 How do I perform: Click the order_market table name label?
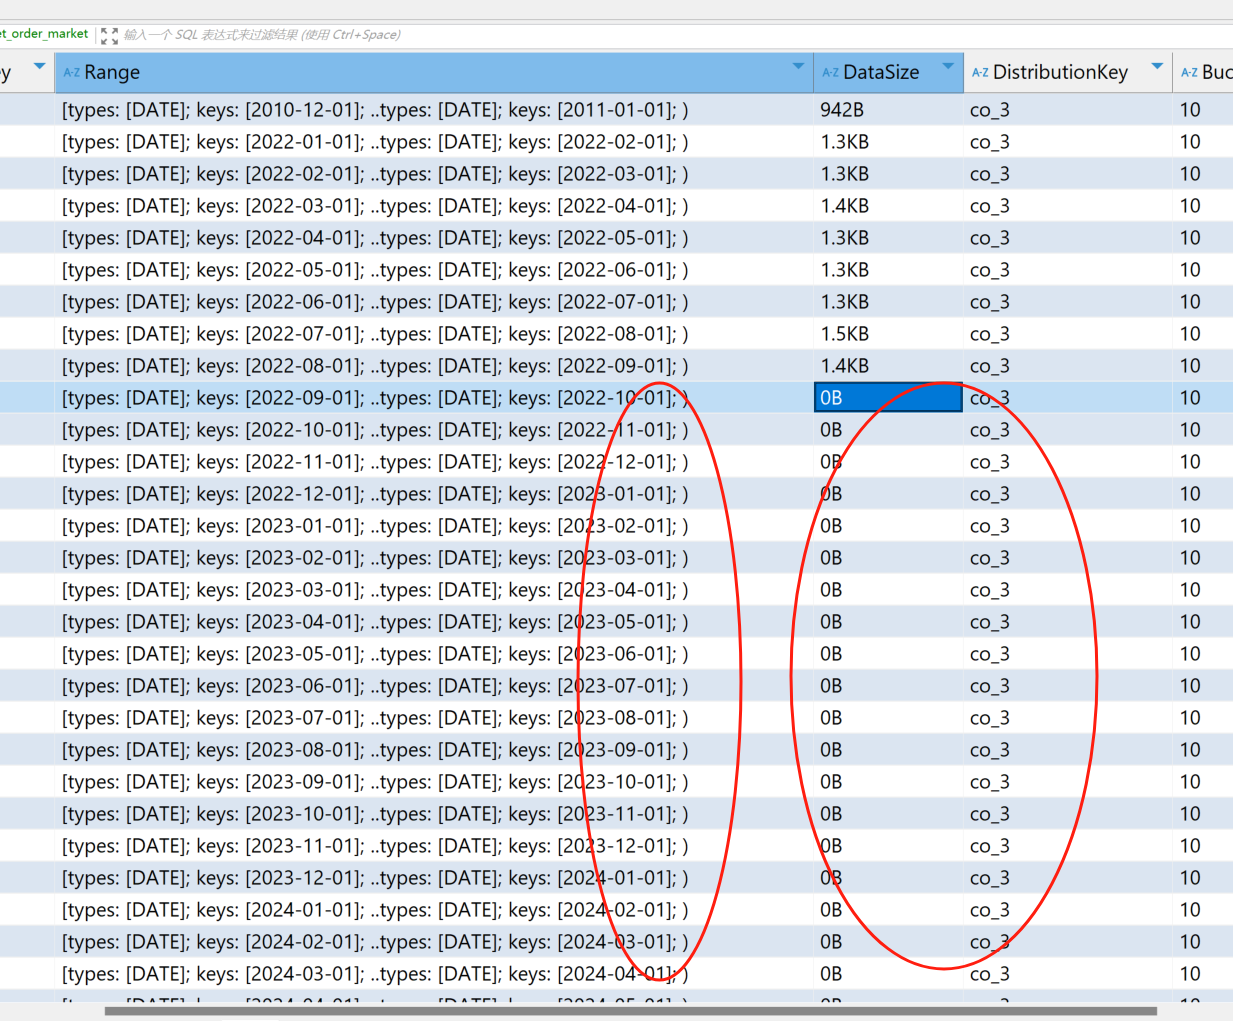(x=45, y=34)
